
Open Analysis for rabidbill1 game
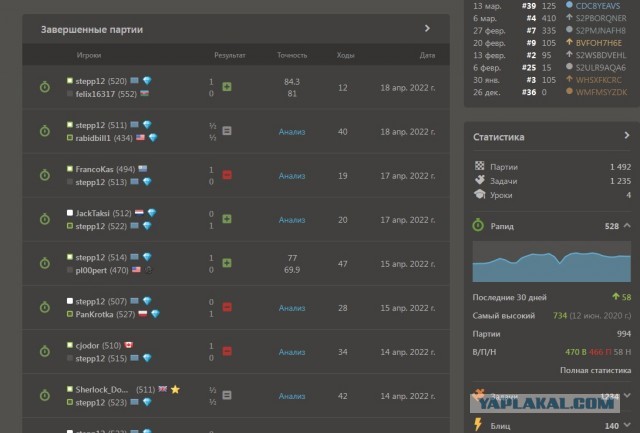(x=292, y=132)
